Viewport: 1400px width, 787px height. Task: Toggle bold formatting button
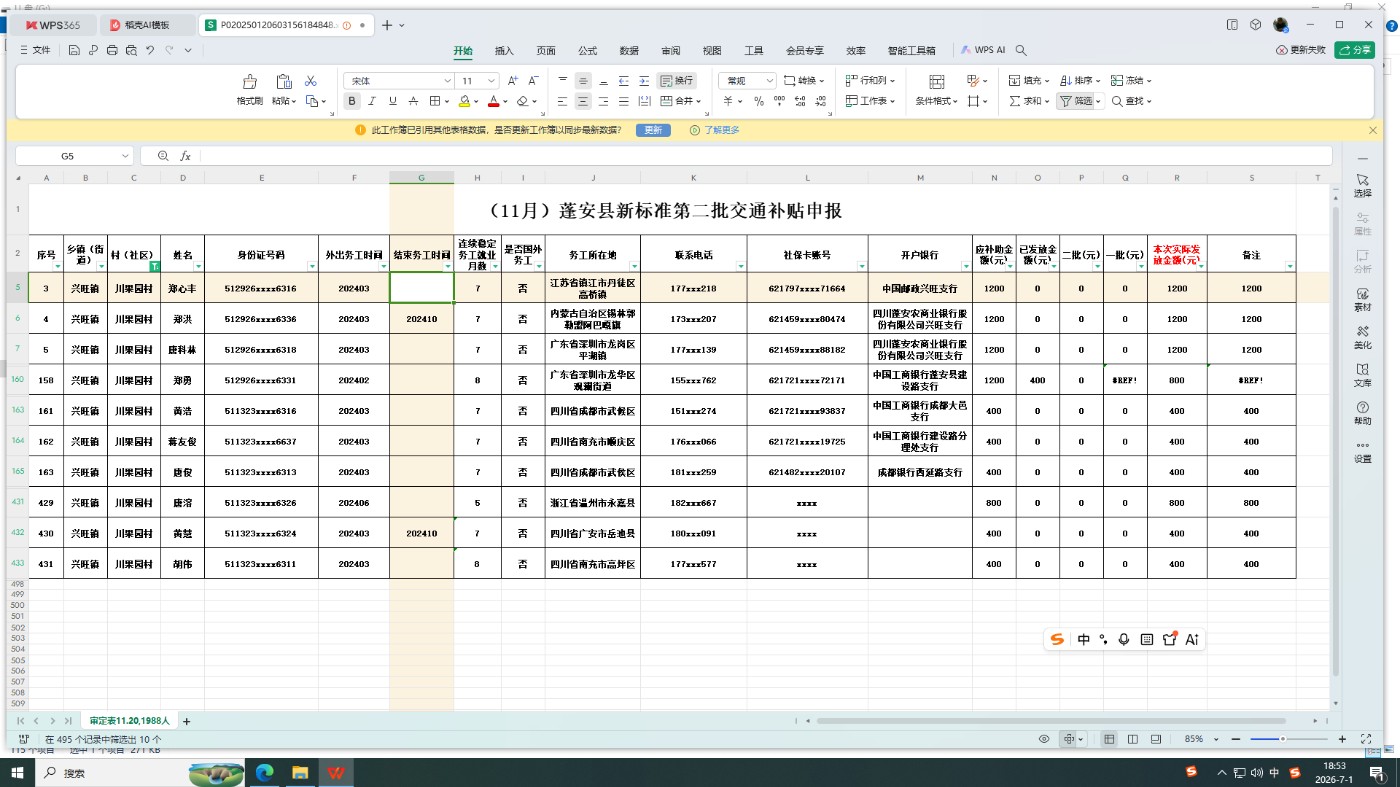tap(352, 101)
